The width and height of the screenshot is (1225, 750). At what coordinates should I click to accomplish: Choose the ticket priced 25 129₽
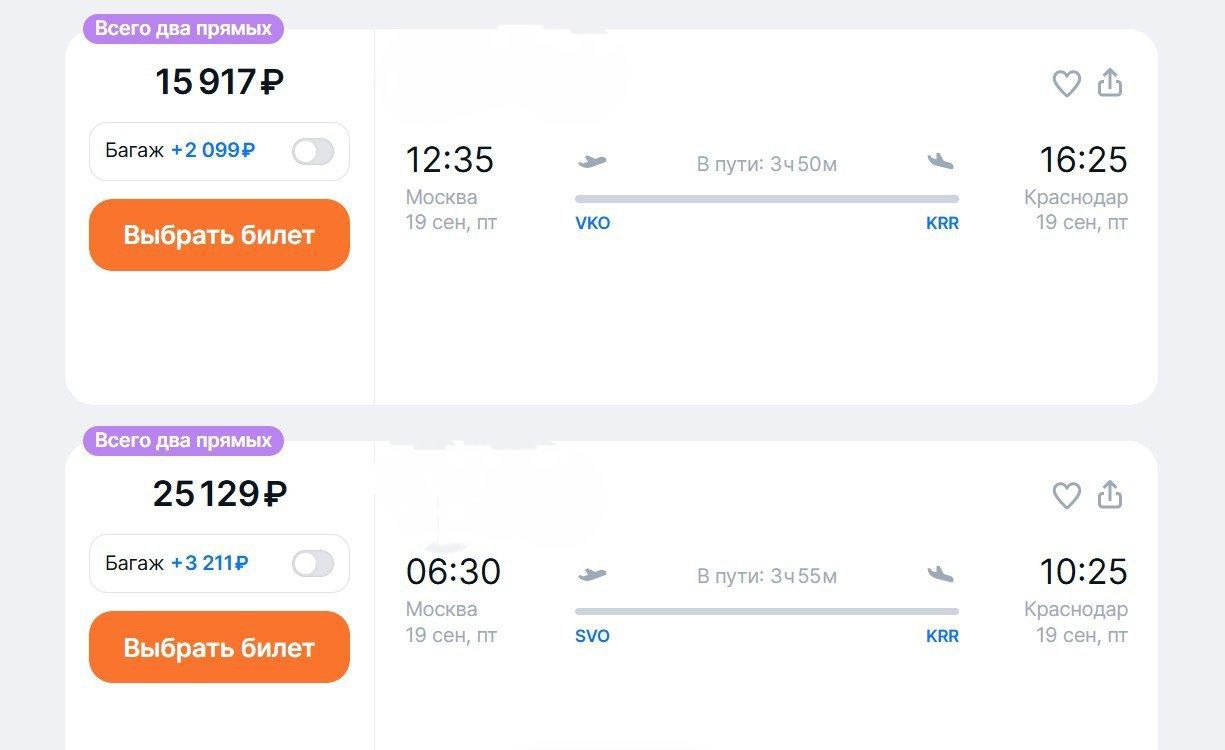tap(219, 647)
